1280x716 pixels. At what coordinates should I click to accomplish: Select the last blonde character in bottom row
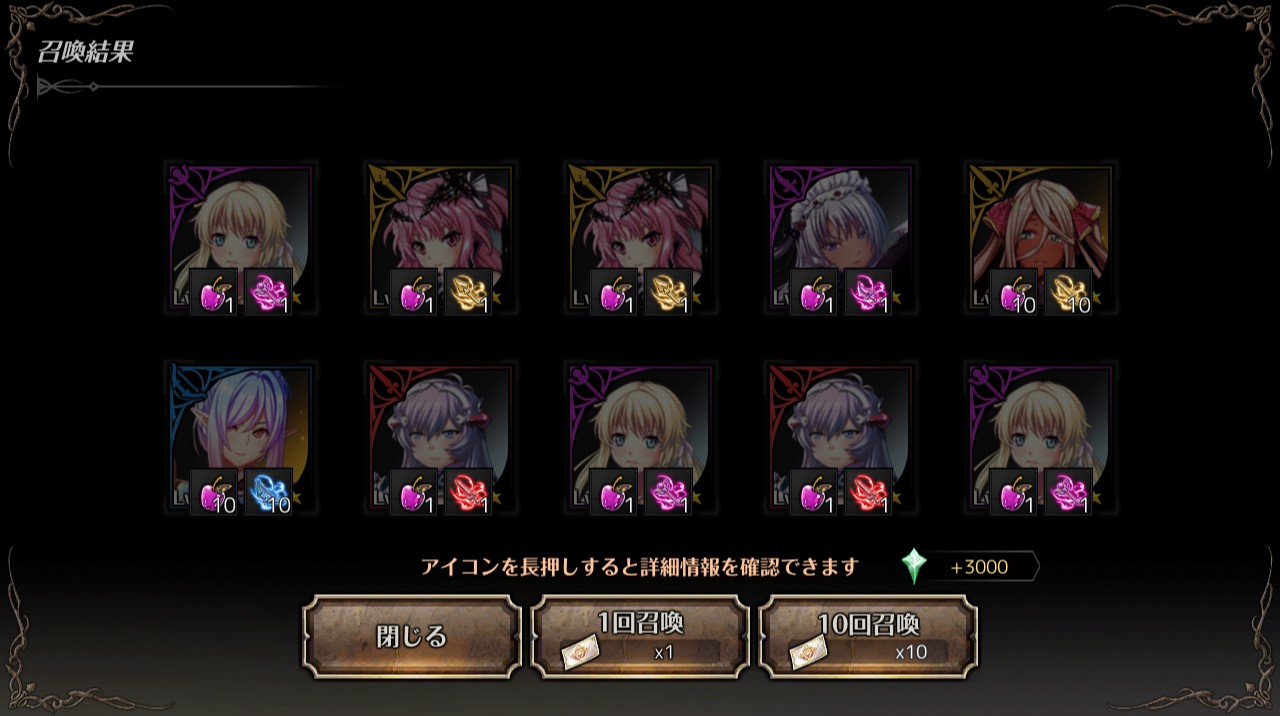(1041, 438)
